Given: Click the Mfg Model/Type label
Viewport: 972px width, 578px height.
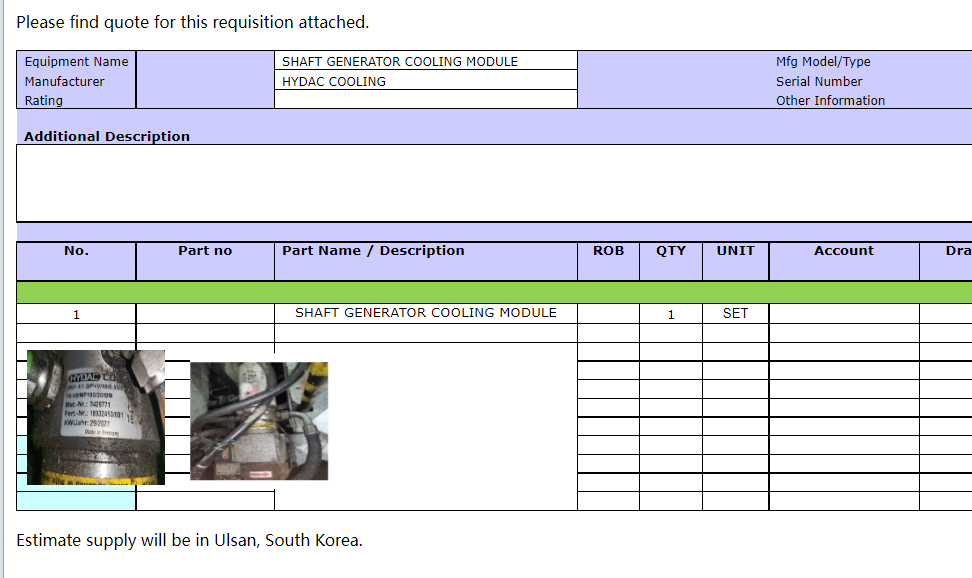Looking at the screenshot, I should pos(823,61).
